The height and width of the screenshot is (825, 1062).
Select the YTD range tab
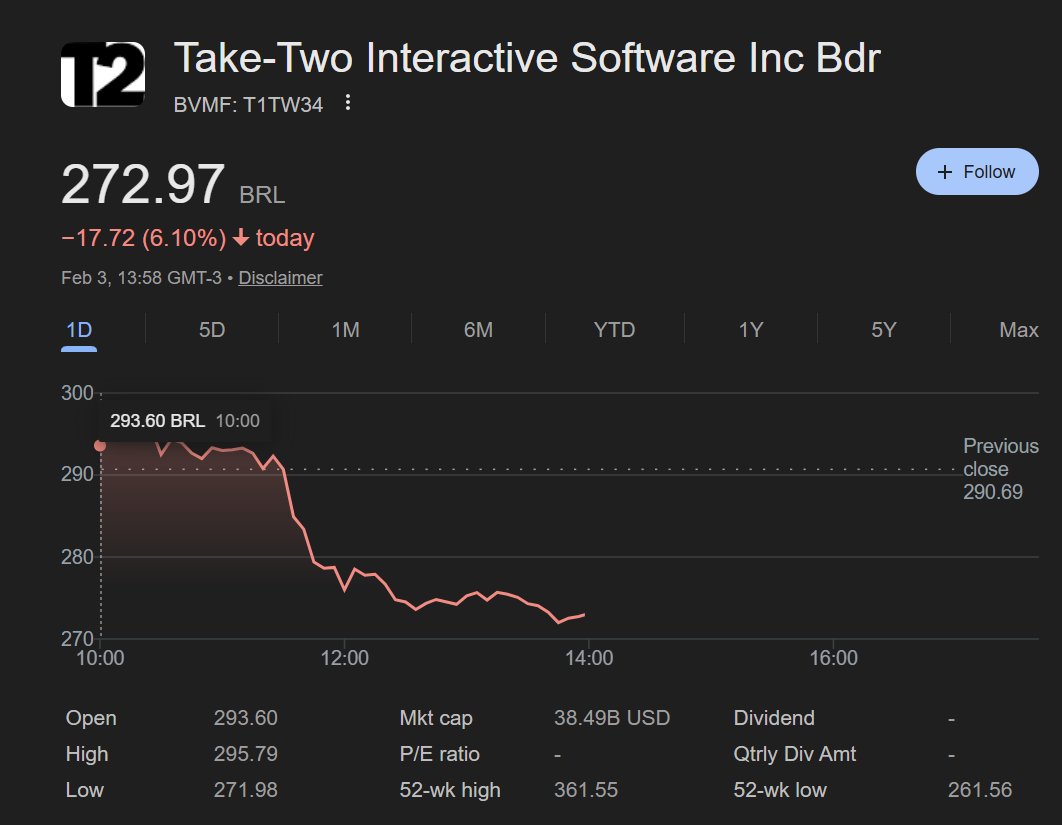click(614, 330)
